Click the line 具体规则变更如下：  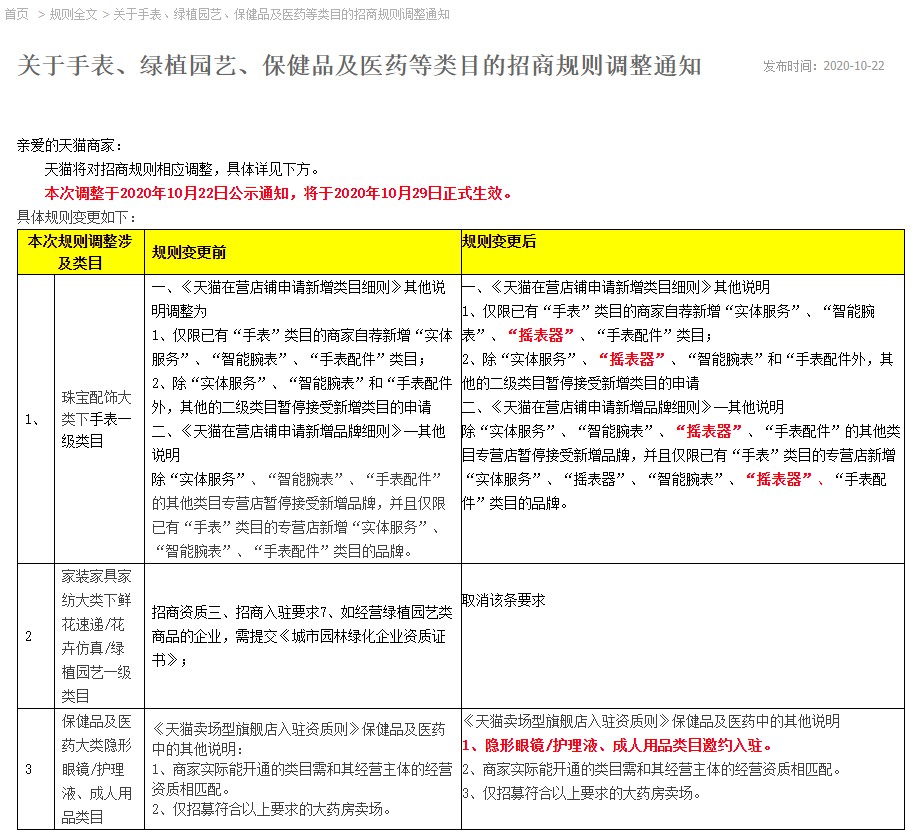coord(77,217)
